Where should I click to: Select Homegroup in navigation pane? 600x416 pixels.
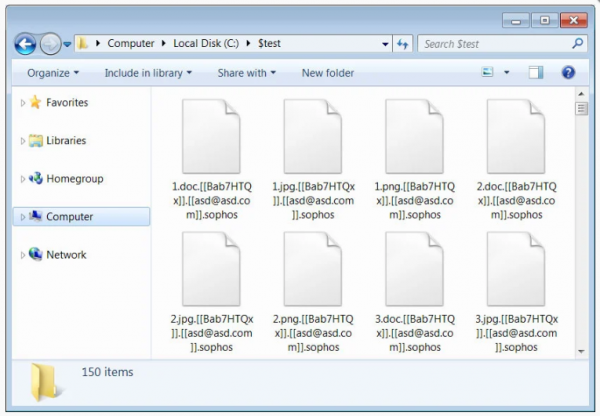[x=74, y=179]
